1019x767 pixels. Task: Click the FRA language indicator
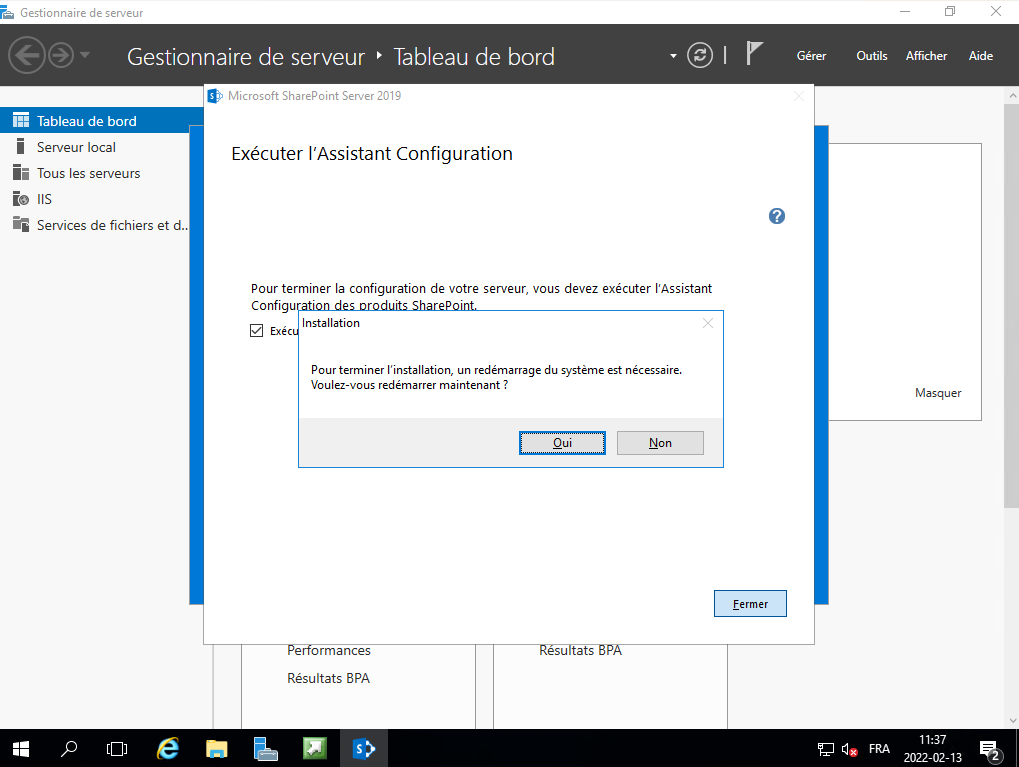pos(879,749)
